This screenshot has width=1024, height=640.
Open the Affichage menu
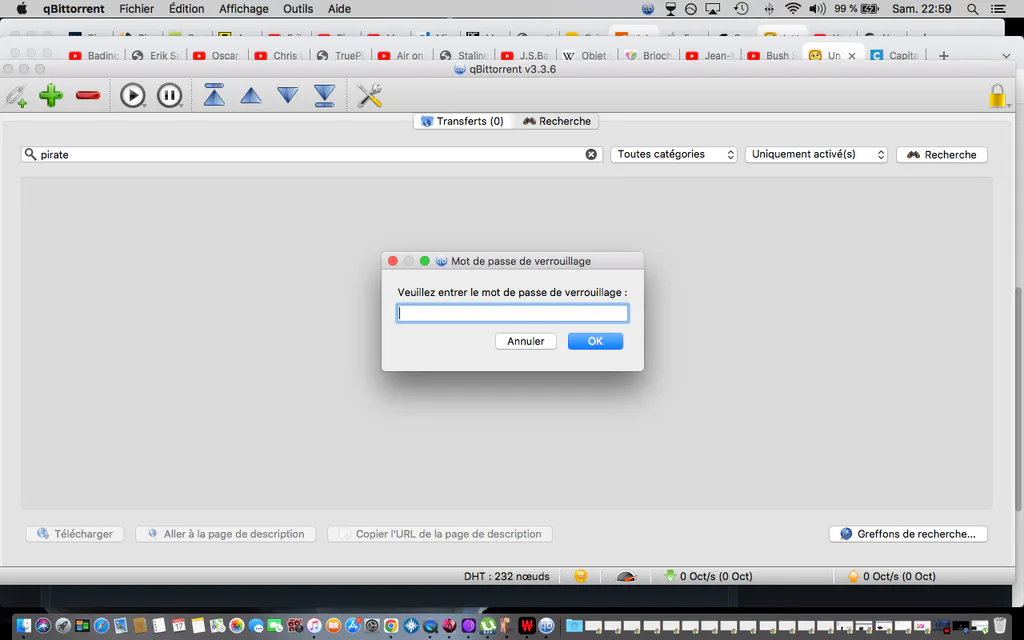pyautogui.click(x=244, y=9)
